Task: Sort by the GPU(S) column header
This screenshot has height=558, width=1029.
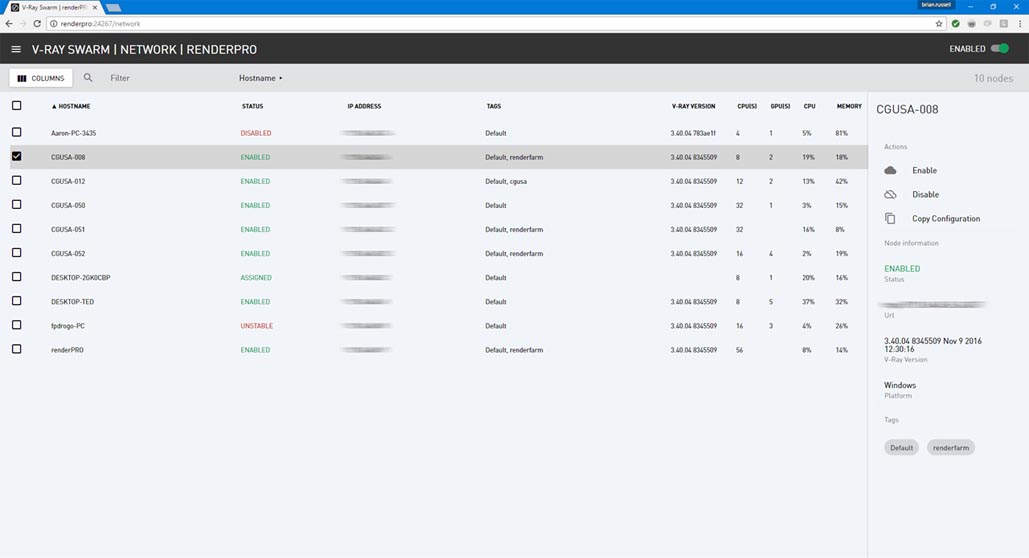Action: (780, 106)
